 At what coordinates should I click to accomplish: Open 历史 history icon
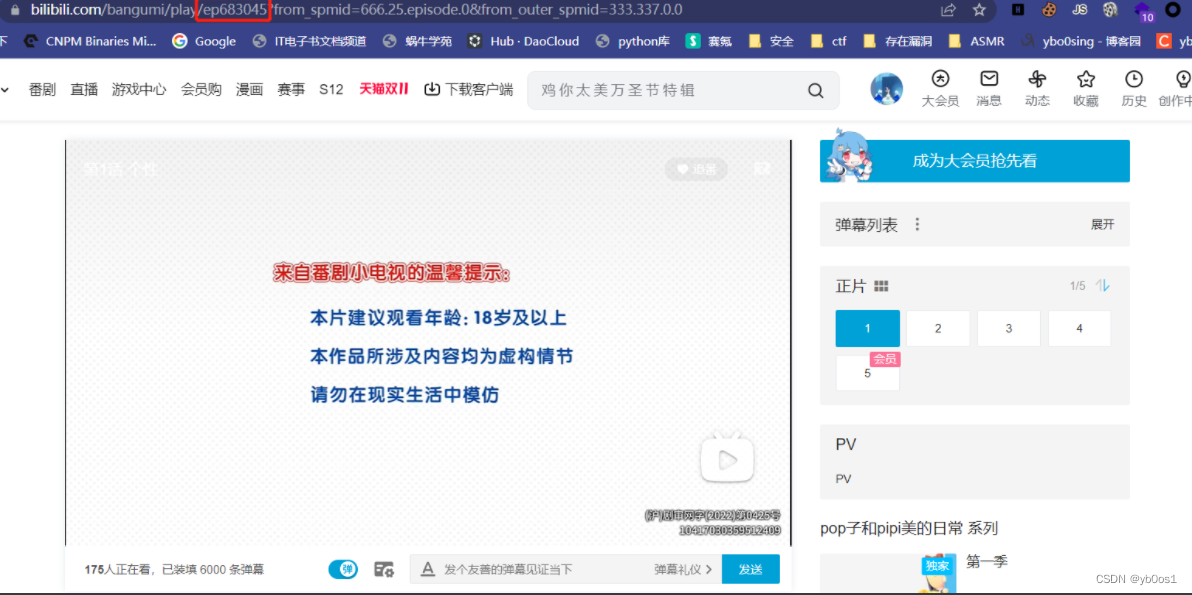[x=1133, y=89]
